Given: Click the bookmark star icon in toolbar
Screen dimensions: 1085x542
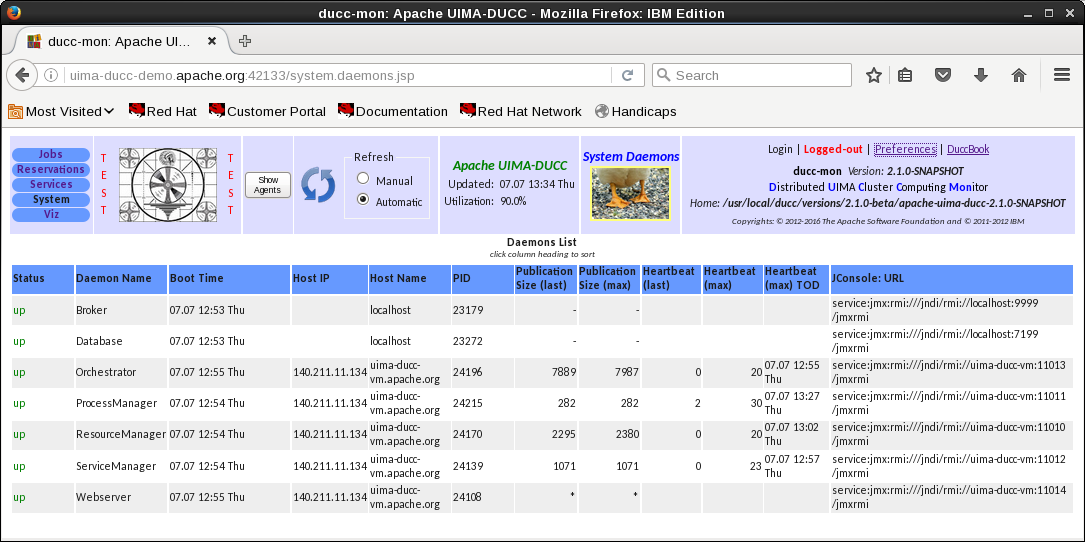Looking at the screenshot, I should [874, 75].
